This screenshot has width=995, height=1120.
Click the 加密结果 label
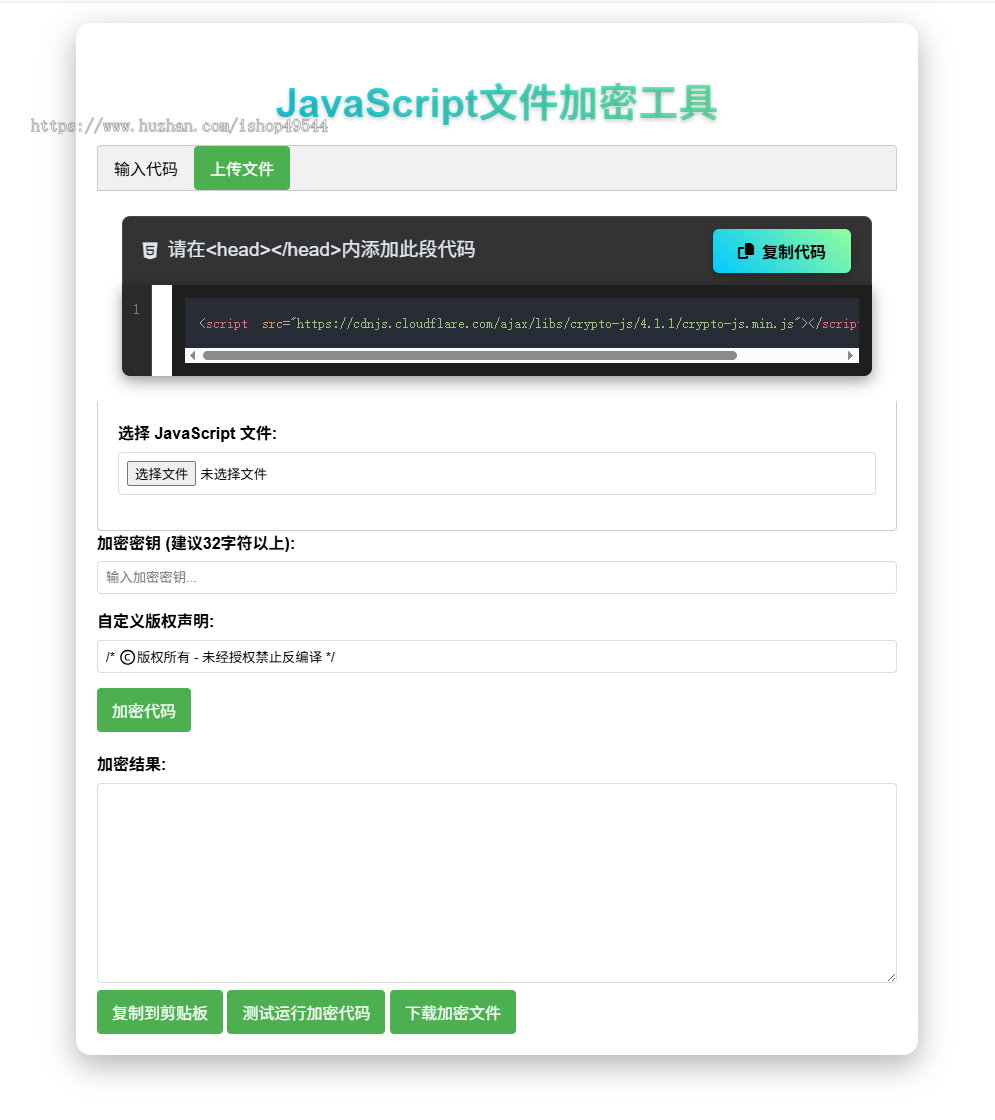pos(131,764)
